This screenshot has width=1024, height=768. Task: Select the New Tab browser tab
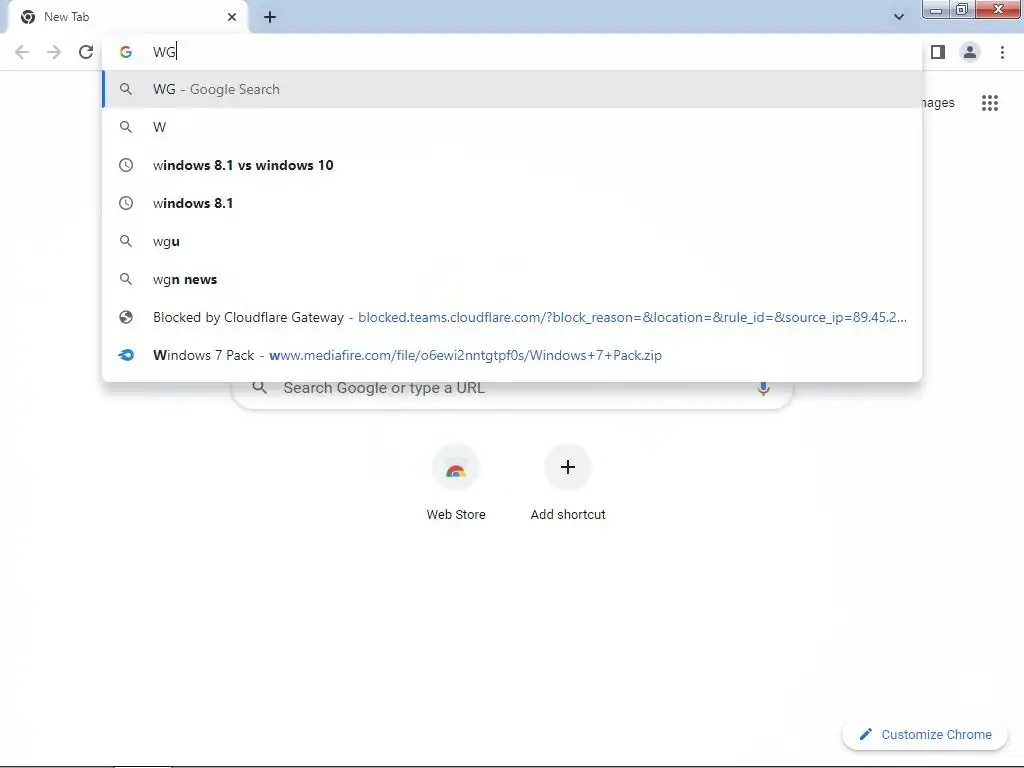point(128,17)
